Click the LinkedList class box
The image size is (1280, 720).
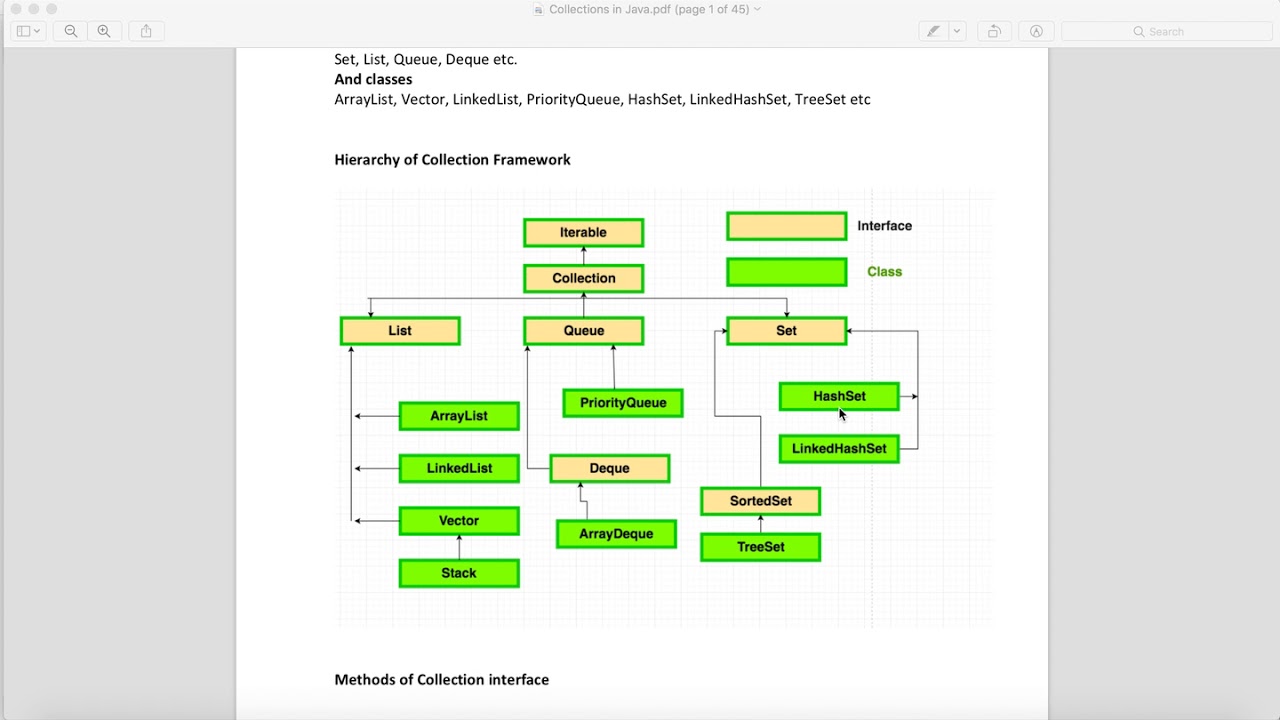pyautogui.click(x=459, y=468)
